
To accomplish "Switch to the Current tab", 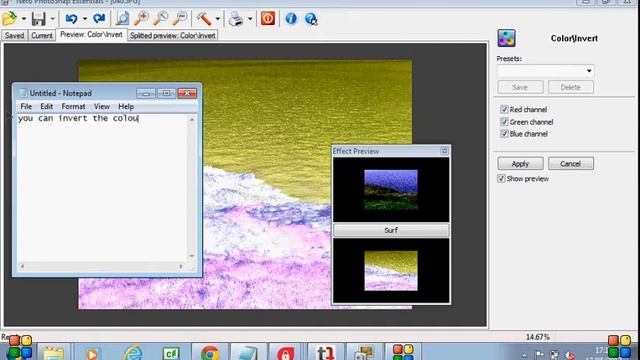I will (42, 36).
